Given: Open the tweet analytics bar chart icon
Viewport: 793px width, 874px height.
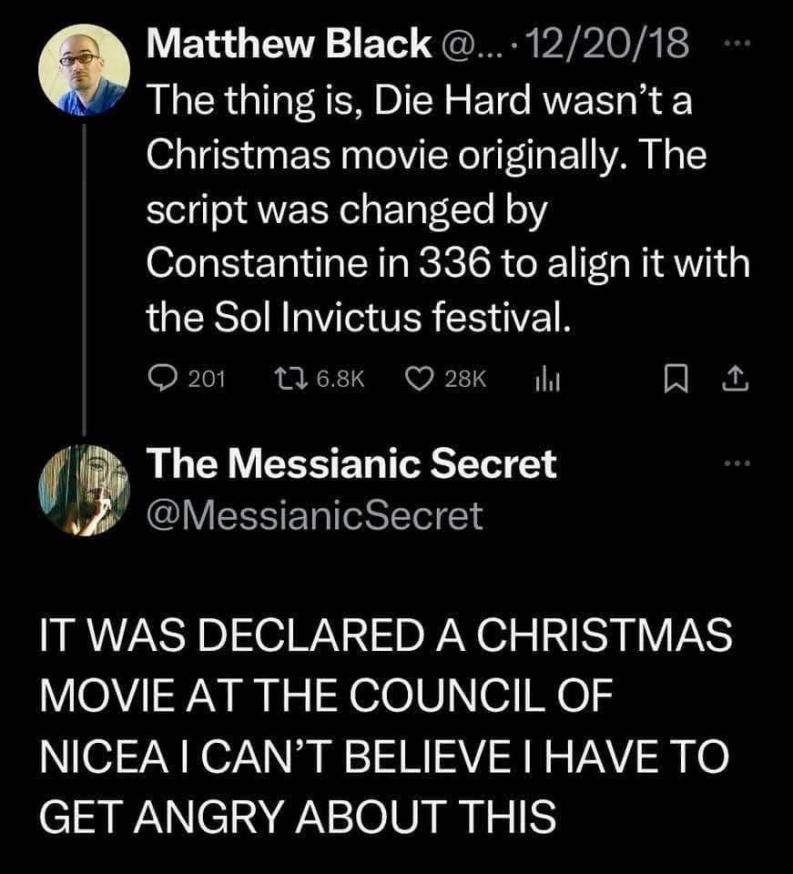Looking at the screenshot, I should click(x=544, y=377).
